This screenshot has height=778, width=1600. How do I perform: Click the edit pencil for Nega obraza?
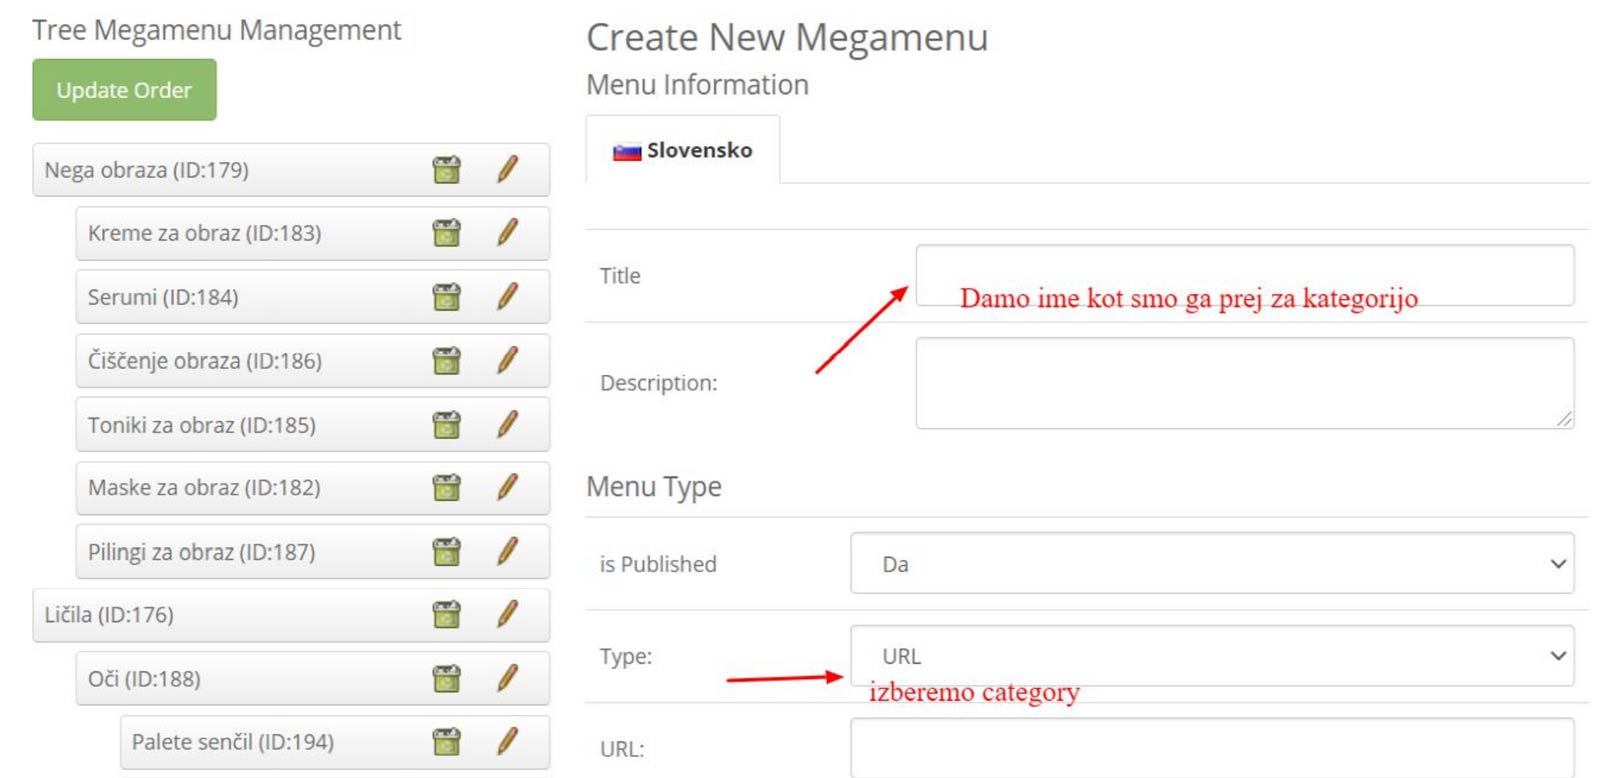pyautogui.click(x=508, y=169)
